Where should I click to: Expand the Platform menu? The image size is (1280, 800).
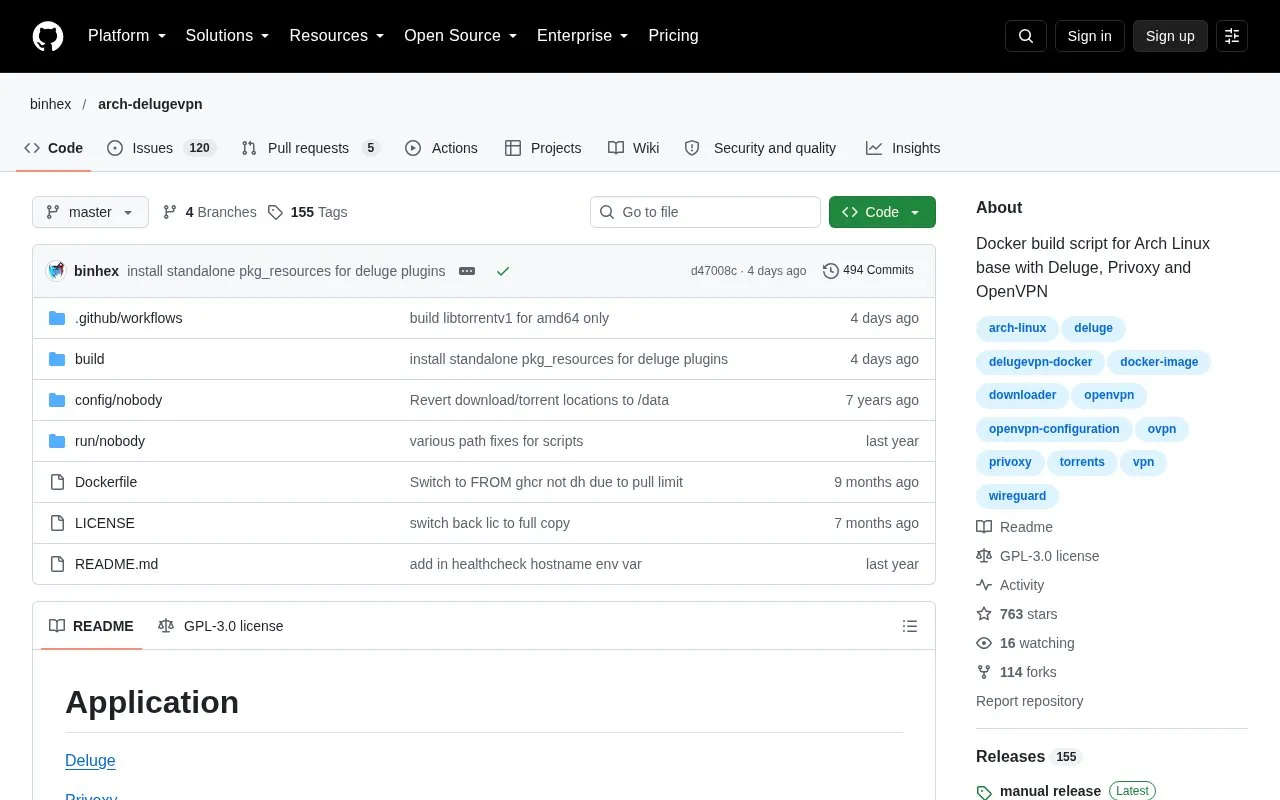point(127,36)
